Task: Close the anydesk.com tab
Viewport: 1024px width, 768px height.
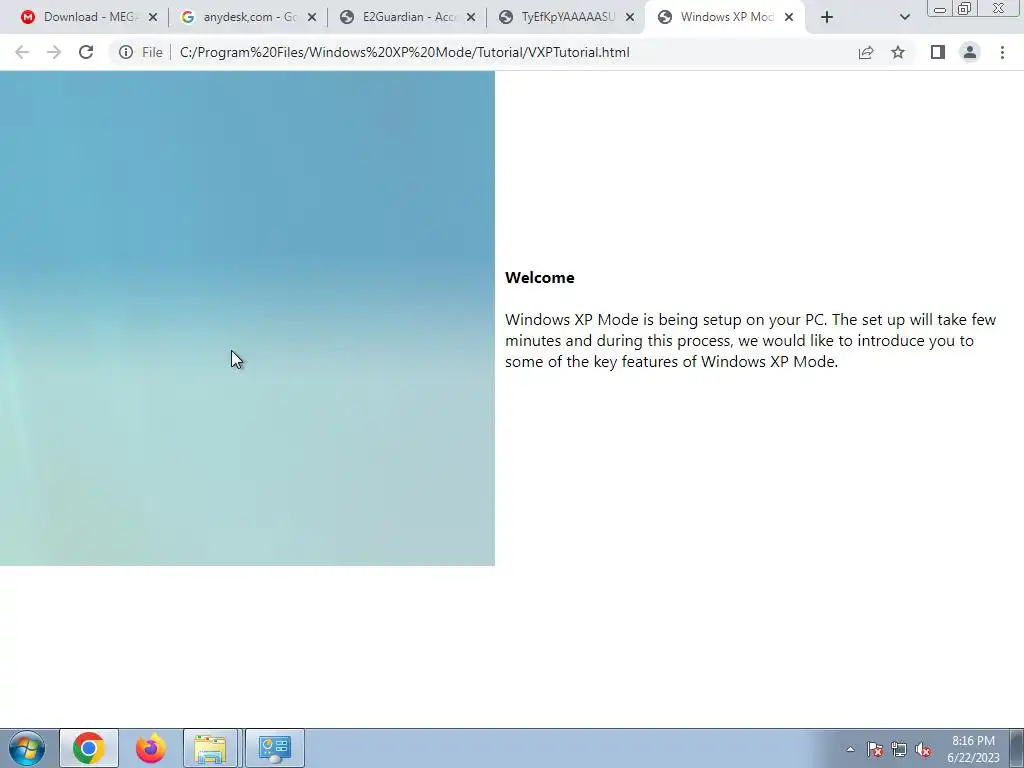Action: [312, 18]
